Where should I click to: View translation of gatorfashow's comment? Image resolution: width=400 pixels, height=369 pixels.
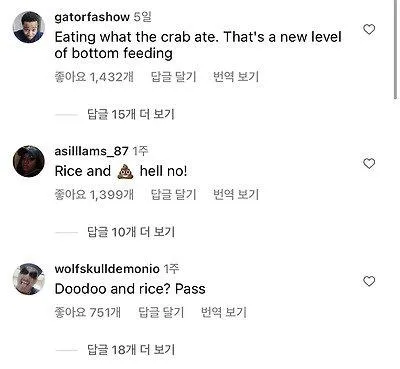pyautogui.click(x=236, y=77)
